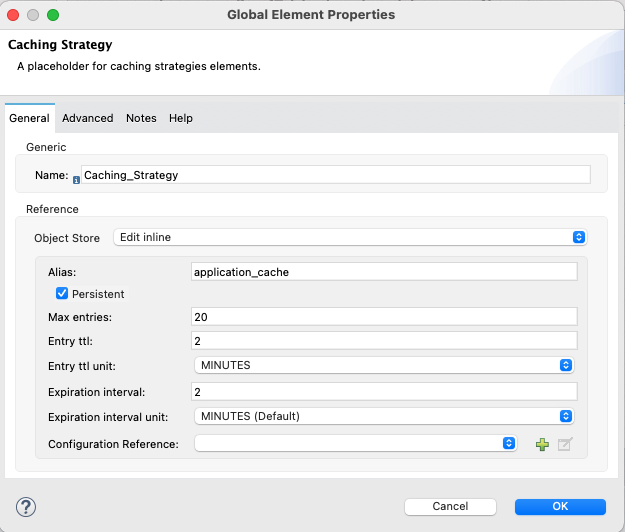Click the Name text field
This screenshot has width=625, height=532.
[x=336, y=175]
